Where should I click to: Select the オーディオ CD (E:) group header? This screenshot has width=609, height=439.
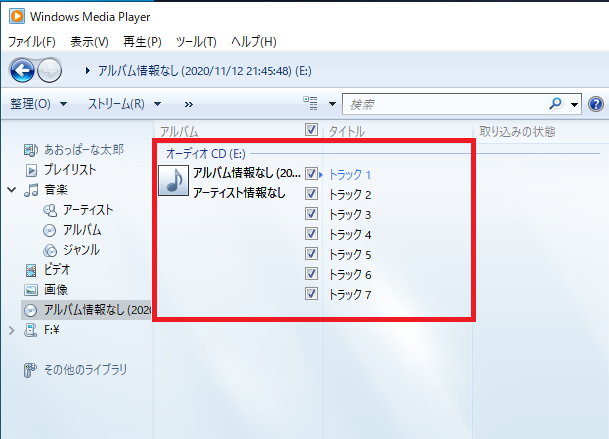[206, 154]
